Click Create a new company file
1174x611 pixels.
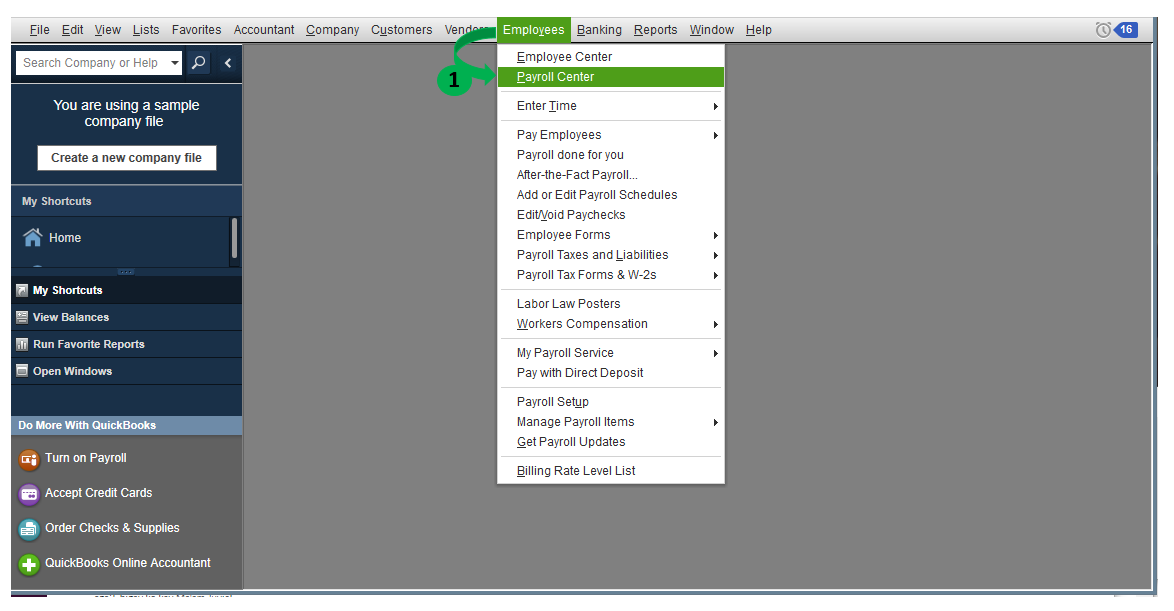click(x=126, y=157)
